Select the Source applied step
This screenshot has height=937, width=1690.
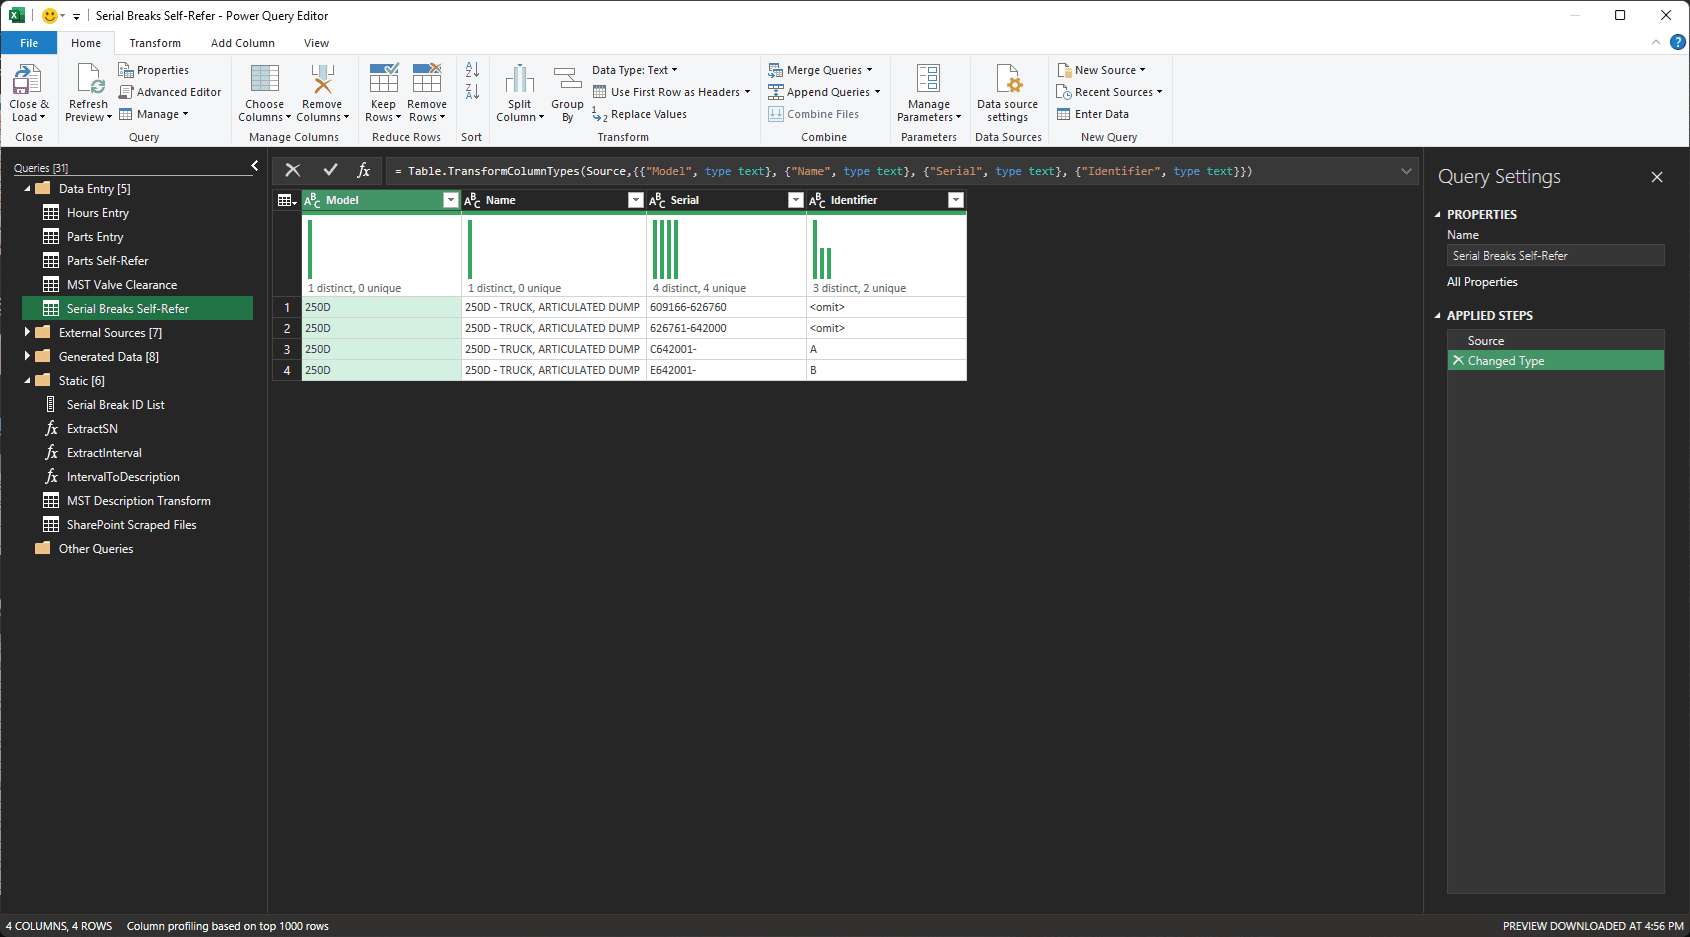pos(1555,340)
